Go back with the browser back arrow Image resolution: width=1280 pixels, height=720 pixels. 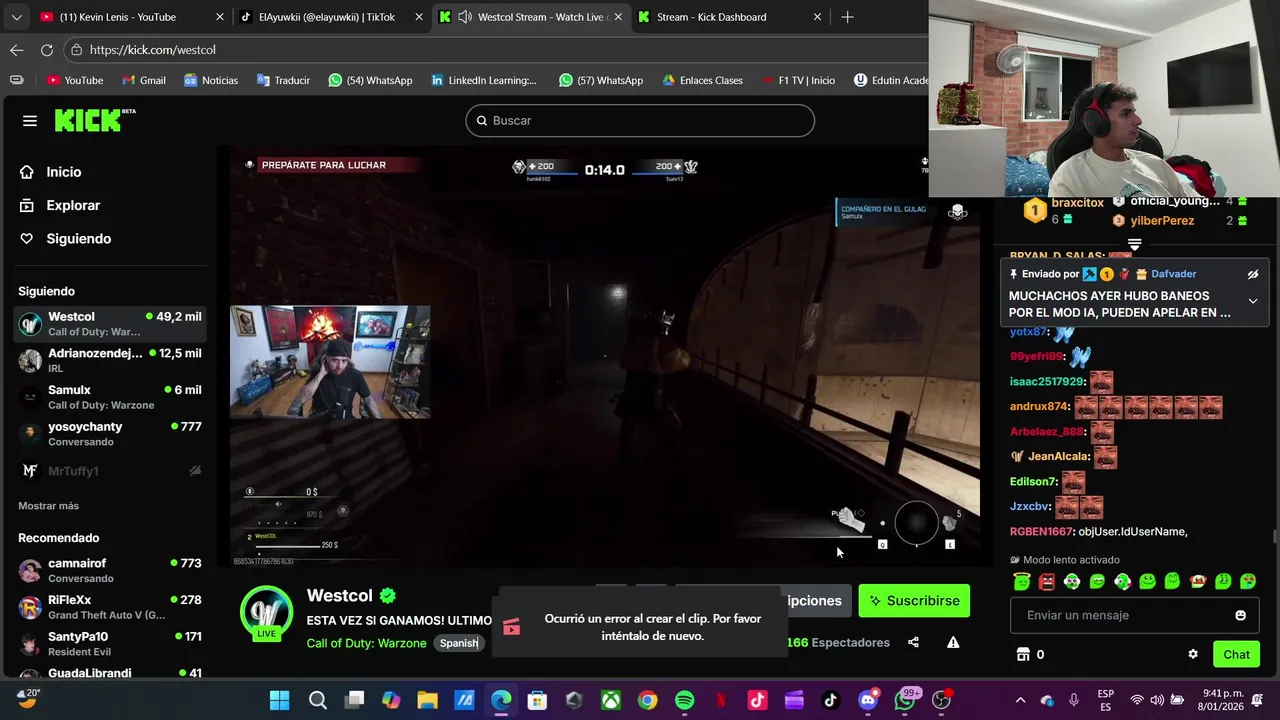coord(17,50)
